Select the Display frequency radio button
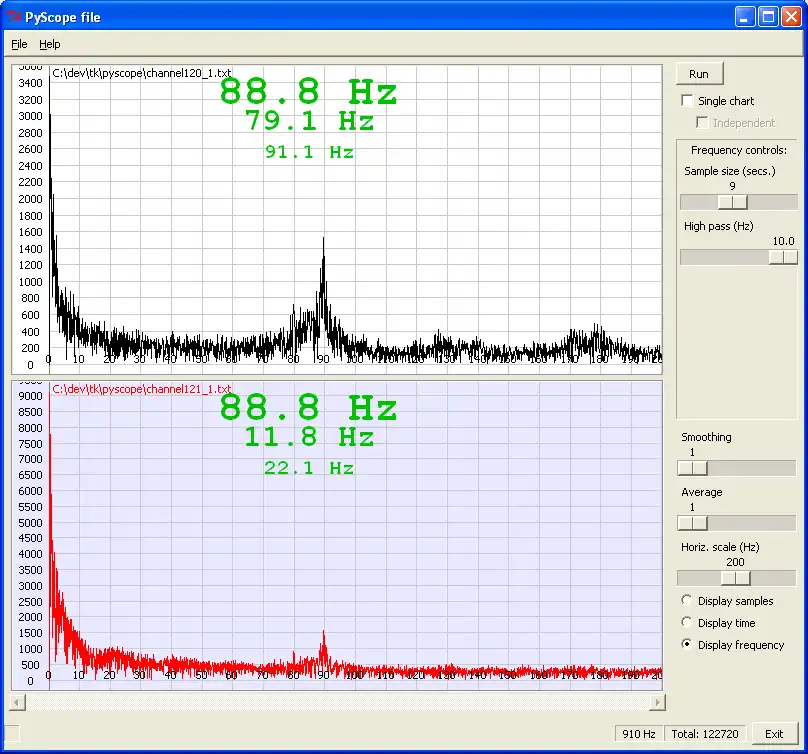 (x=687, y=645)
